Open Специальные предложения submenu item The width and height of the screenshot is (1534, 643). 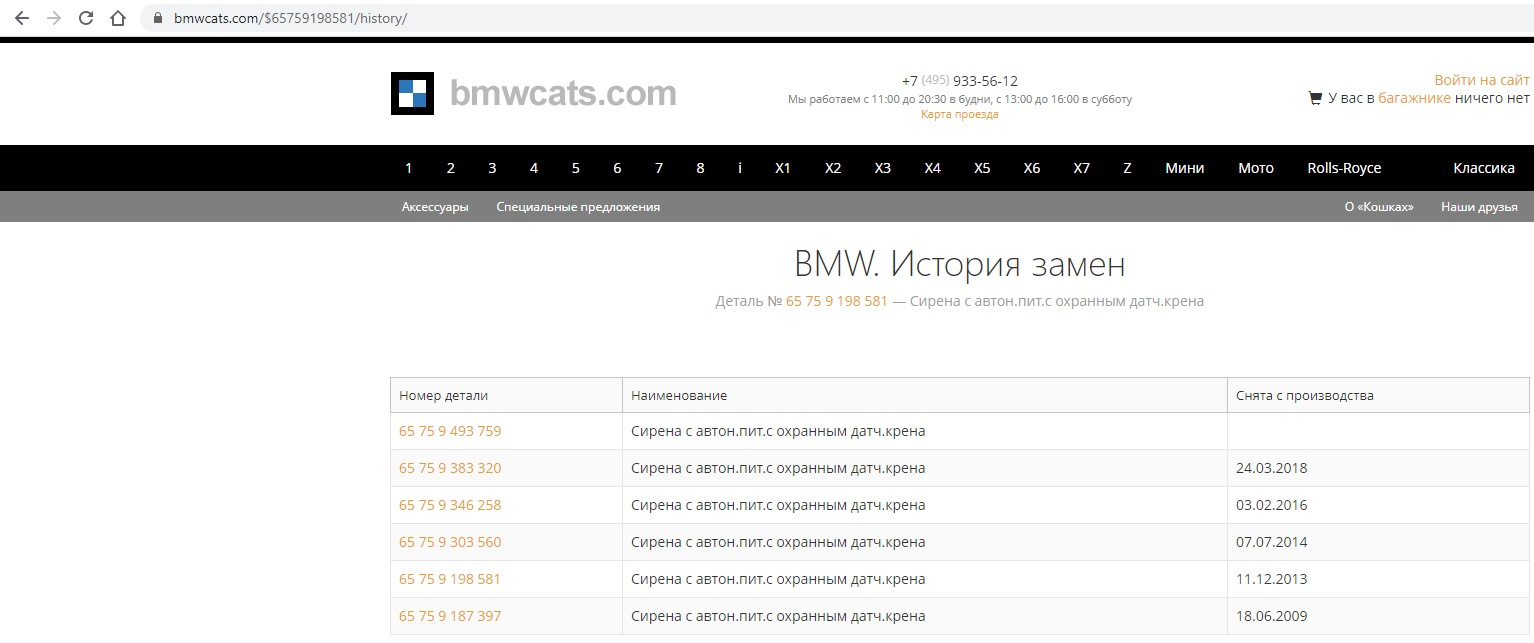coord(578,207)
